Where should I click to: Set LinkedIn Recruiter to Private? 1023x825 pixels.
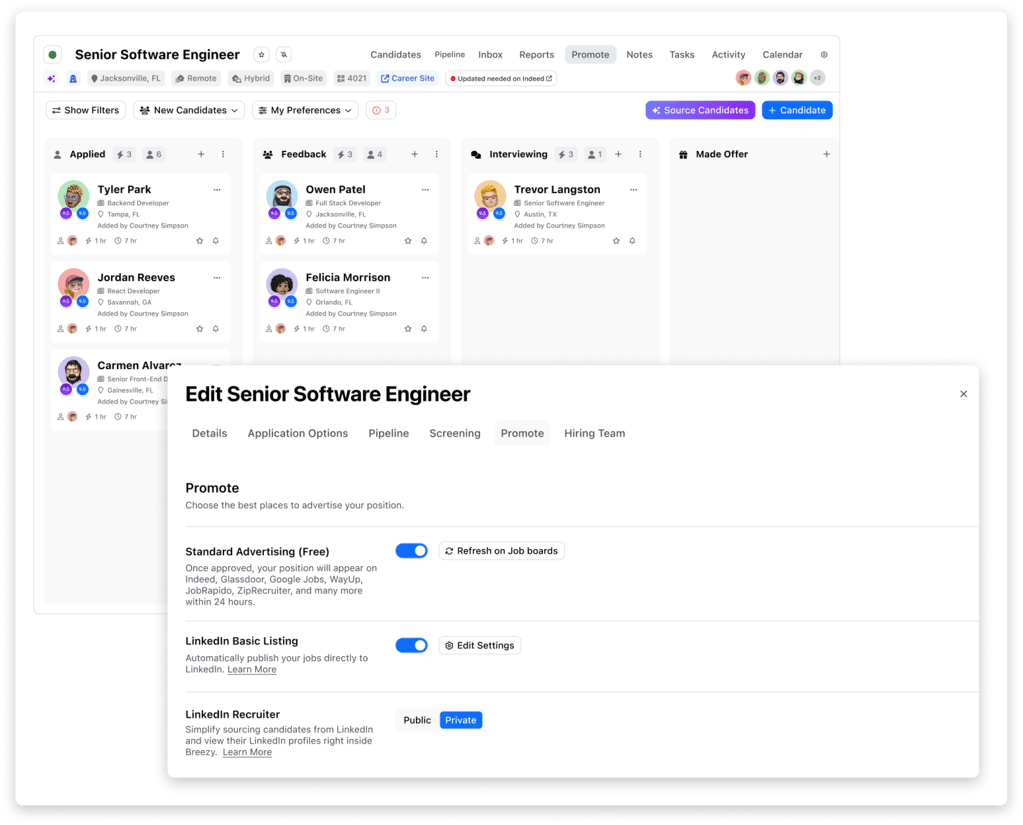pos(461,720)
